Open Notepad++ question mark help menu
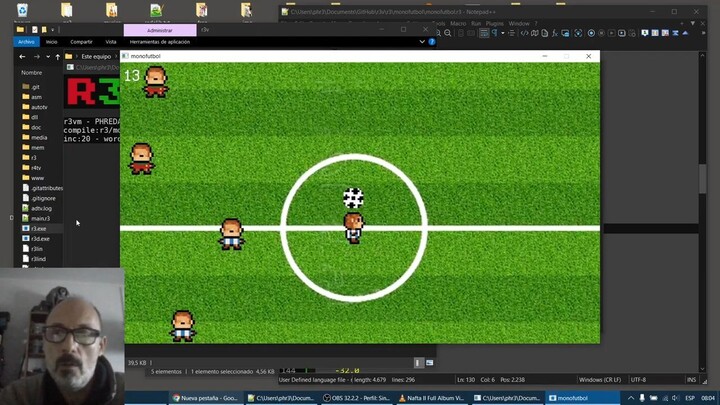Viewport: 720px width, 405px height. click(x=535, y=23)
